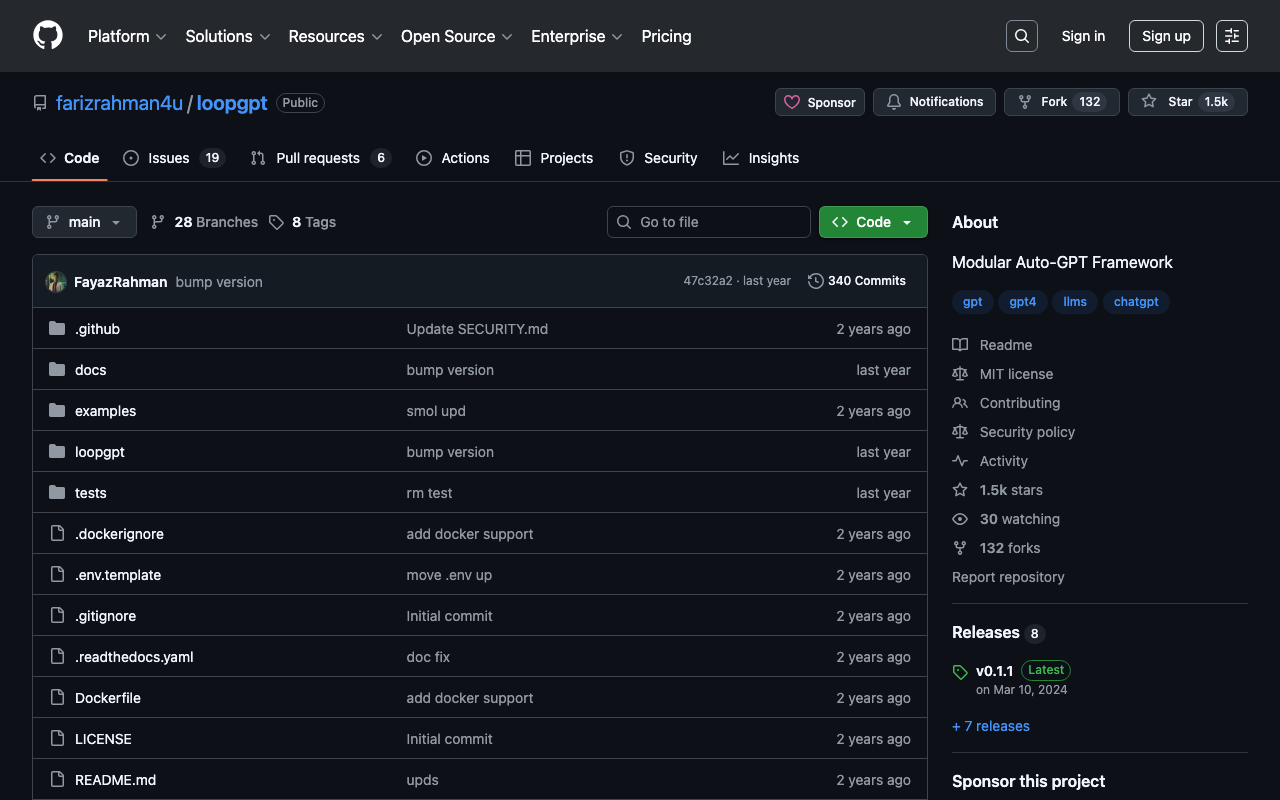Viewport: 1280px width, 800px height.
Task: Switch to the Issues tab
Action: 168,158
